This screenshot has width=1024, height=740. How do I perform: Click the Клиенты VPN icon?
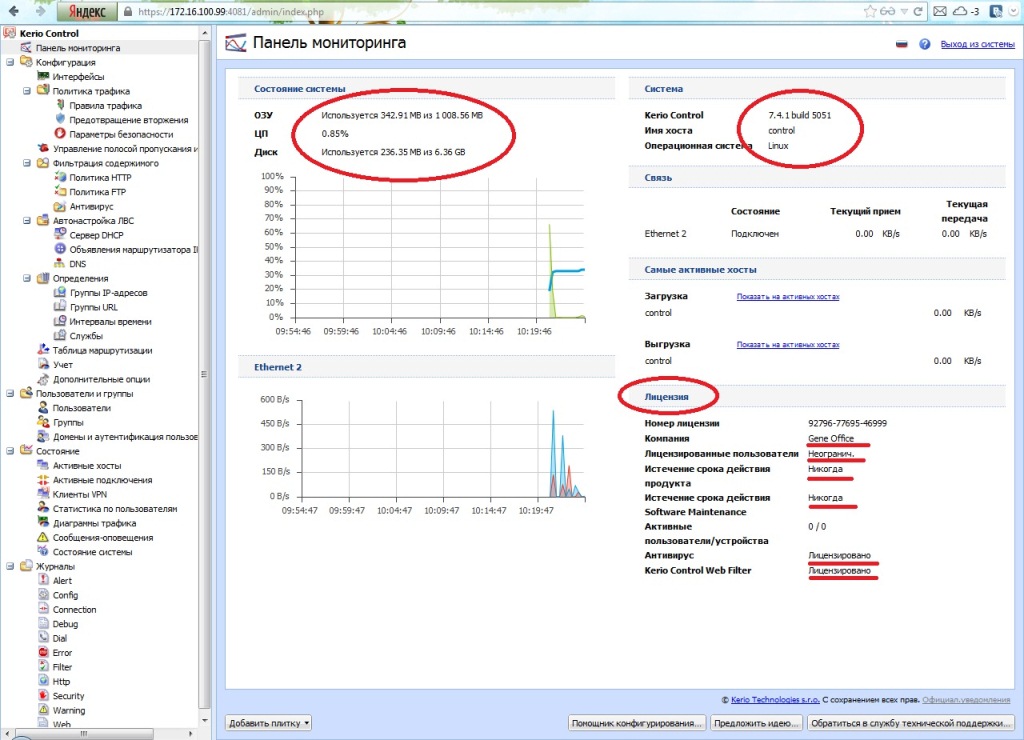[x=43, y=495]
